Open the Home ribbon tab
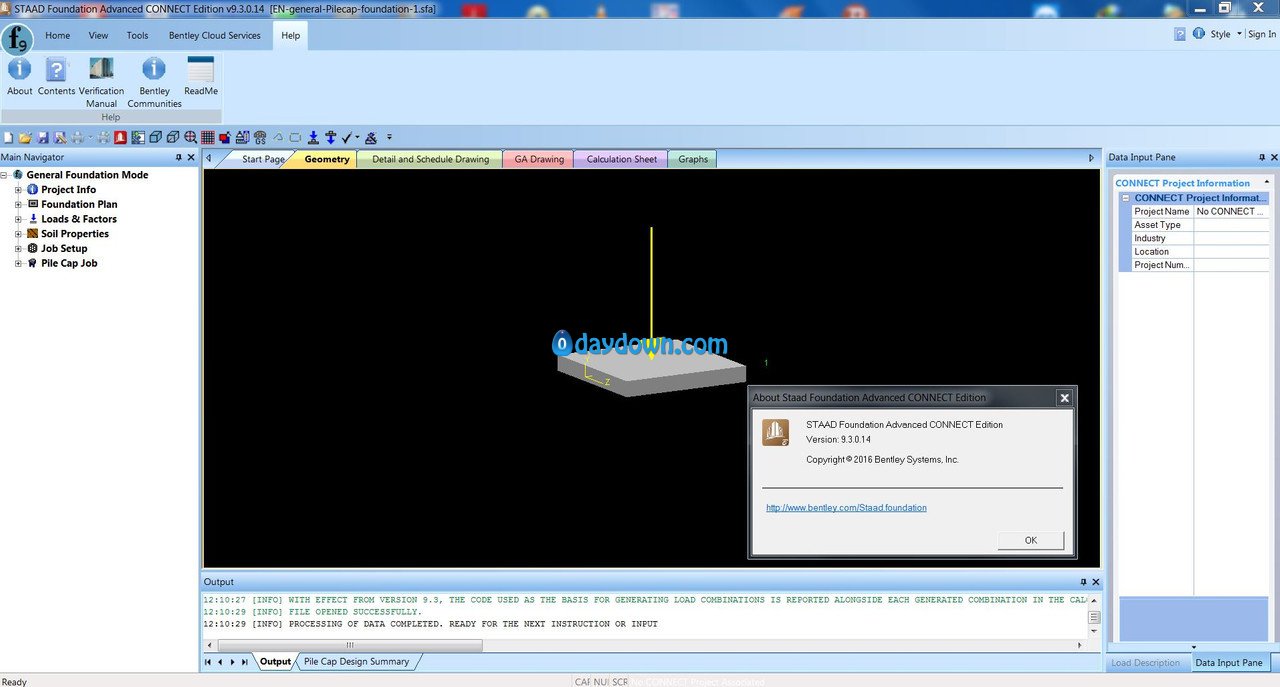The image size is (1280, 687). pyautogui.click(x=58, y=35)
